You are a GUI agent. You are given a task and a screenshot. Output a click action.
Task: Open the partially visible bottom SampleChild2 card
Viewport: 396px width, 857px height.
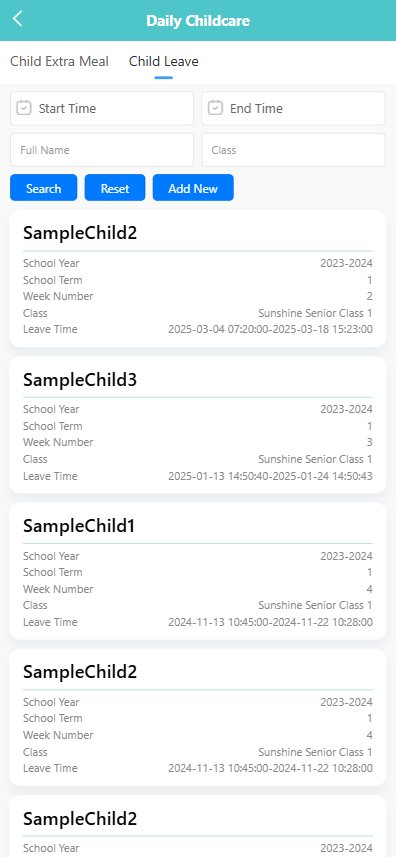198,826
